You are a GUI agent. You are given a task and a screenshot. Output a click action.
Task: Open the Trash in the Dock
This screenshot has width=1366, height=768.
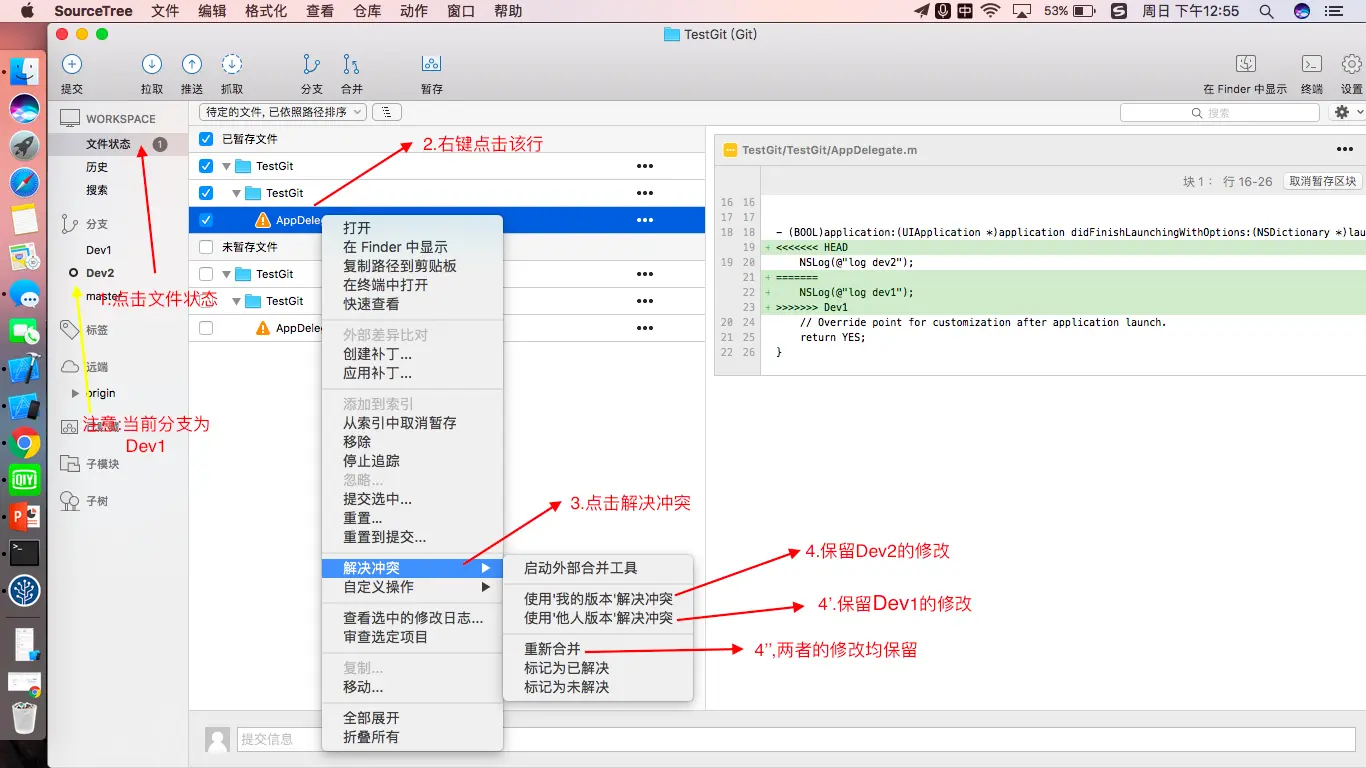(24, 717)
